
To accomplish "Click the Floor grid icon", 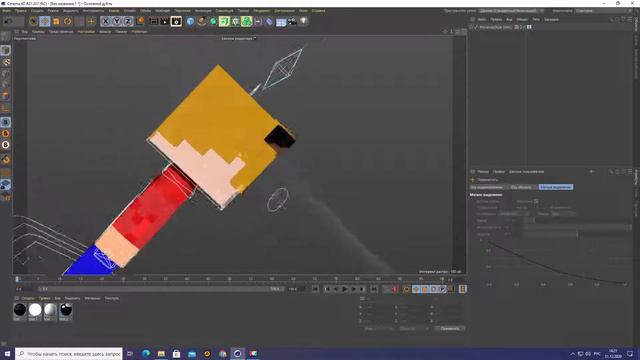I will [x=281, y=22].
